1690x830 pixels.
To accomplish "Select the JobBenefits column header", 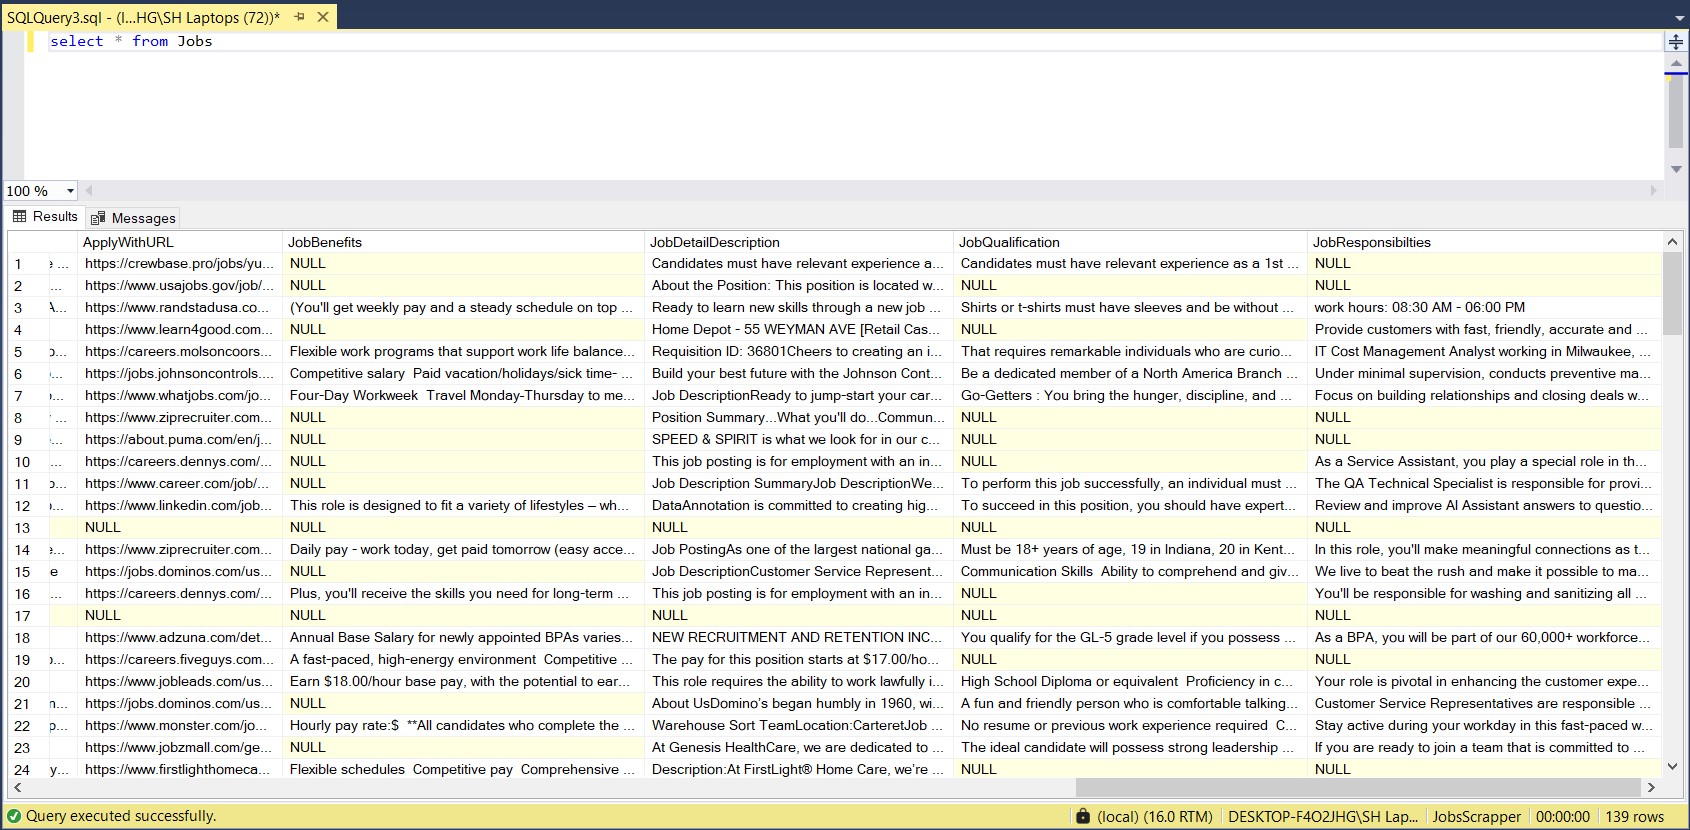I will (x=325, y=242).
